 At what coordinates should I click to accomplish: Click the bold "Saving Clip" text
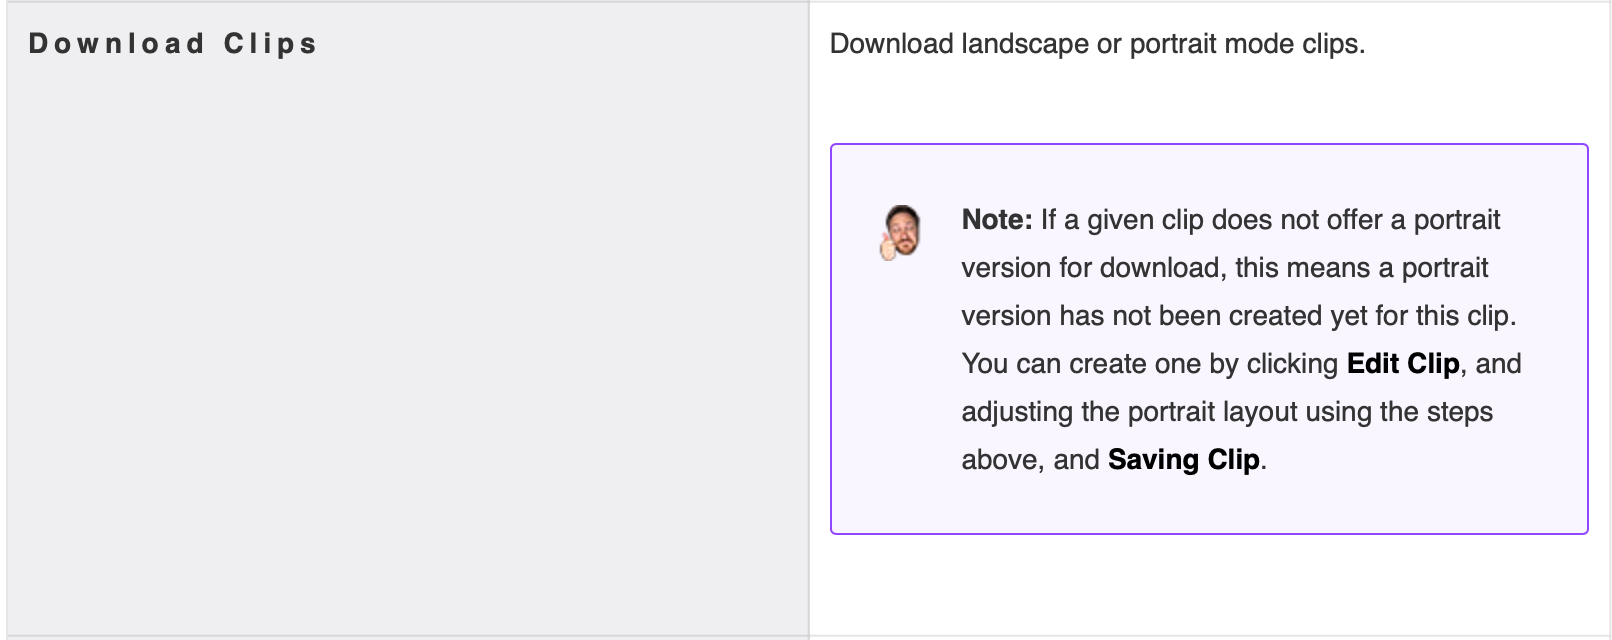[x=1183, y=460]
